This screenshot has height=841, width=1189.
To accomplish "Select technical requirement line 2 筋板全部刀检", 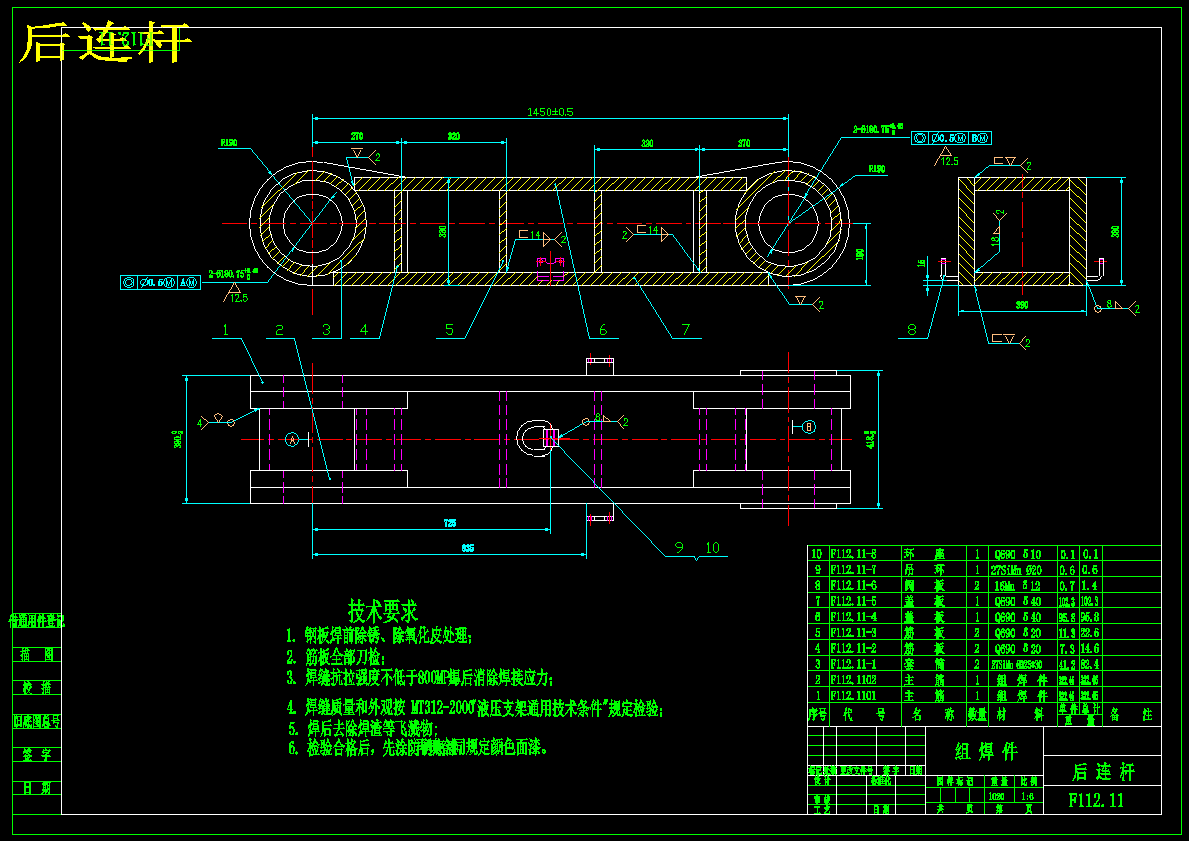I will pos(336,657).
